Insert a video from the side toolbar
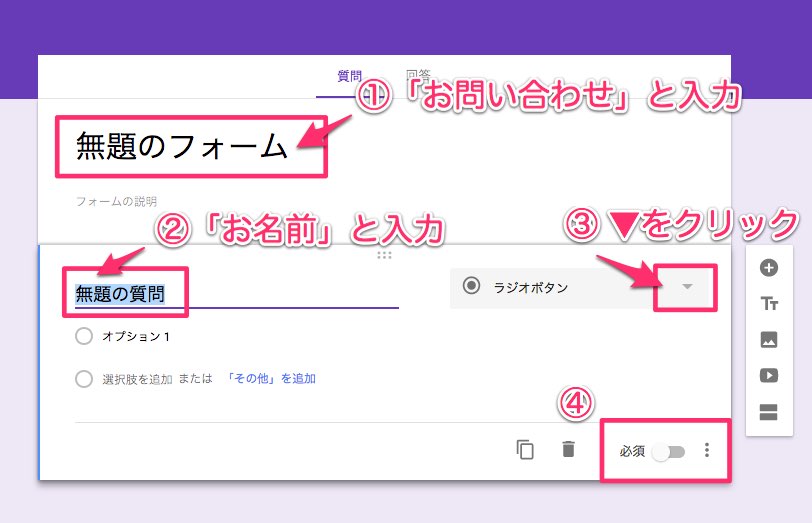Image resolution: width=812 pixels, height=523 pixels. click(768, 375)
